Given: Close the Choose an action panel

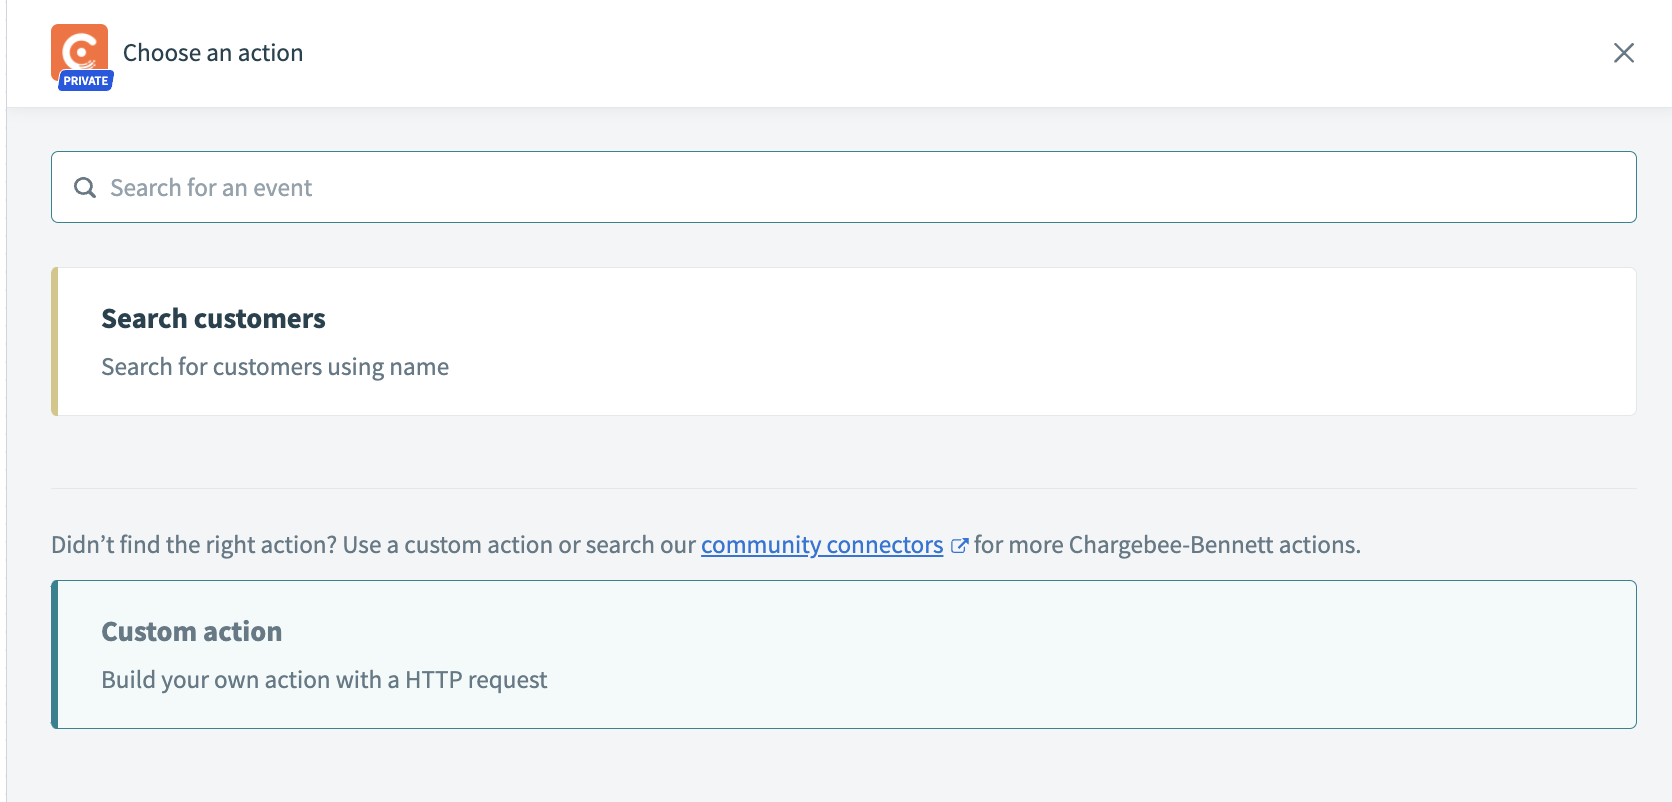Looking at the screenshot, I should click(x=1623, y=53).
